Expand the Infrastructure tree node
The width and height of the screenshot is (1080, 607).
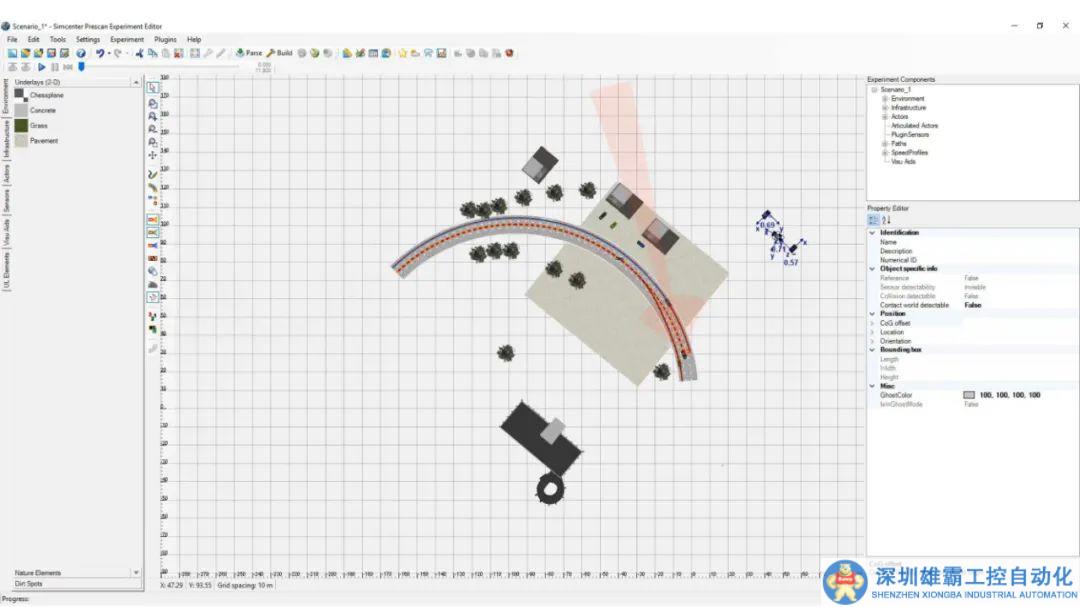(x=885, y=108)
